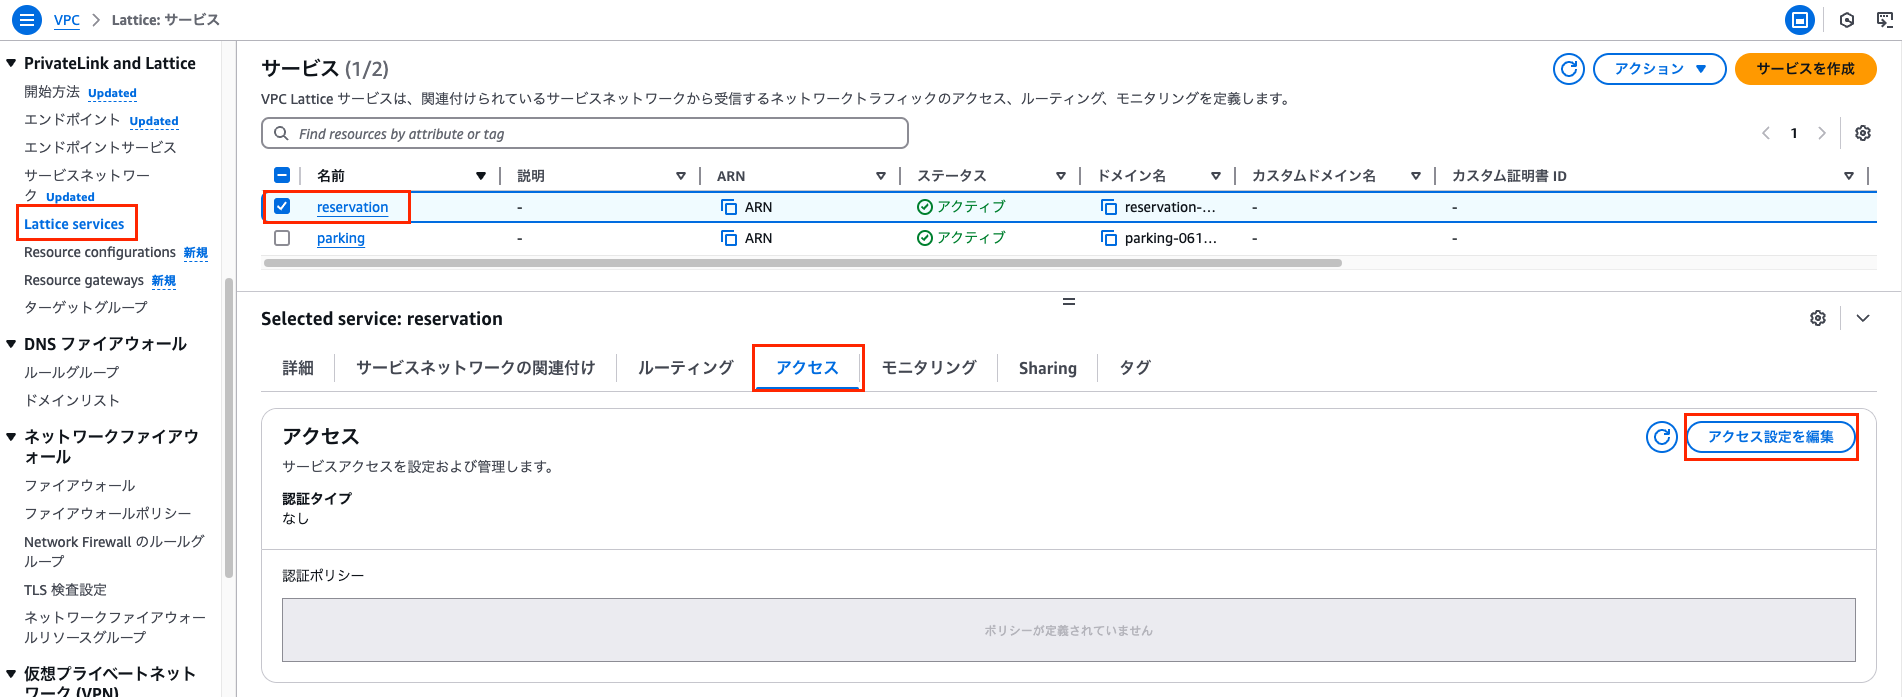Copy the parking service ARN
The height and width of the screenshot is (697, 1902).
tap(729, 238)
